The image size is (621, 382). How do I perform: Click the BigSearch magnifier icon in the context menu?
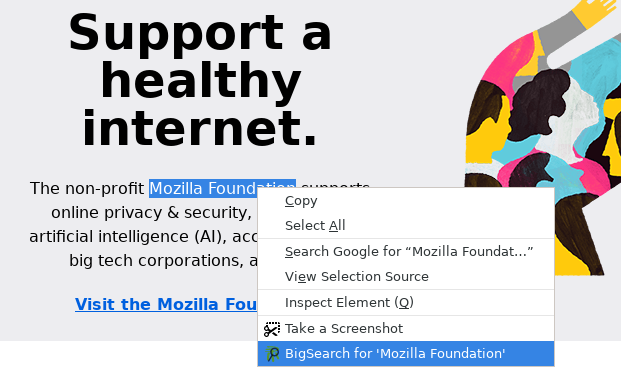(x=272, y=354)
